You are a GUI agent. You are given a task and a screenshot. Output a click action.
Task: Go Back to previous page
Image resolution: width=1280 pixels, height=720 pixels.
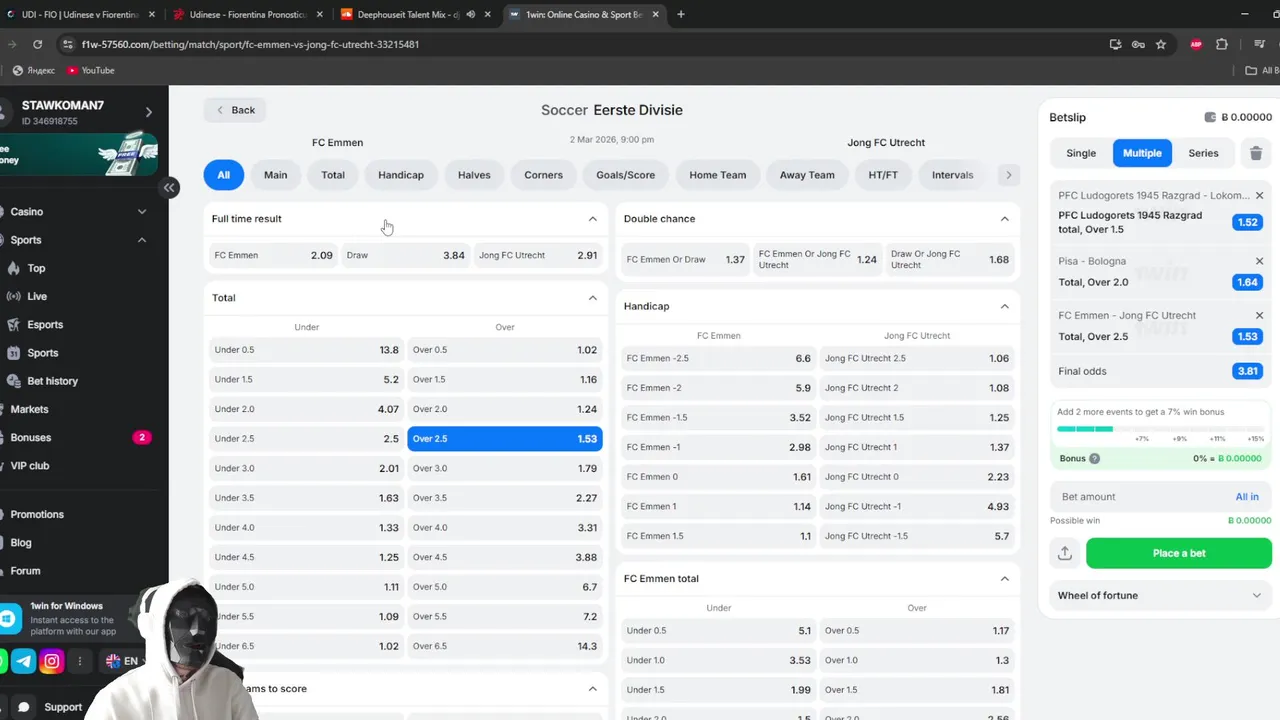pos(235,110)
